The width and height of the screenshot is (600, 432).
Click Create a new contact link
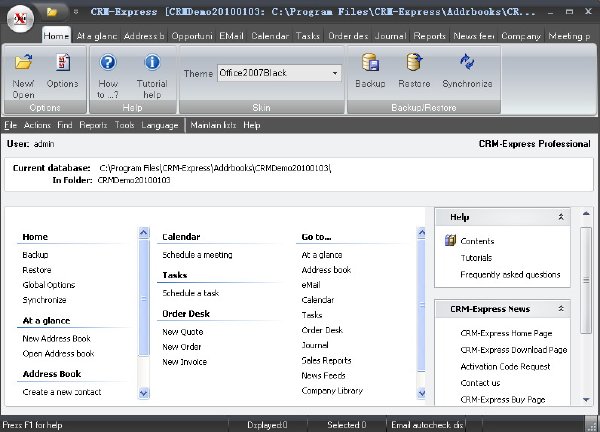pos(62,392)
